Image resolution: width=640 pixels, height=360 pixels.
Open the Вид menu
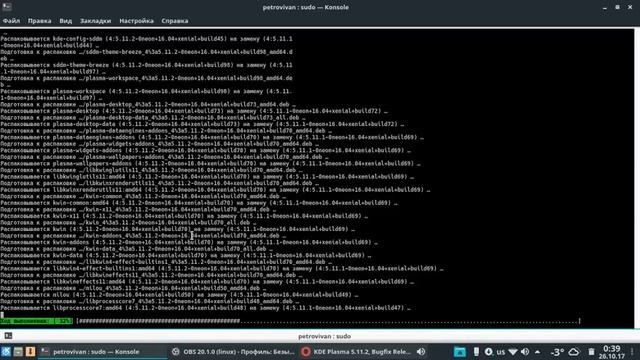(x=65, y=21)
